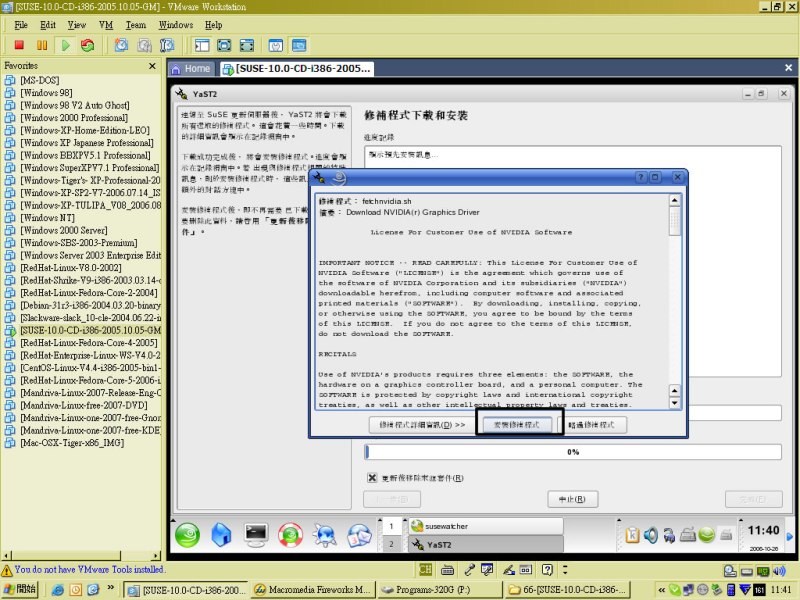Select [Windows 2000 Professional] in Favorites
800x600 pixels.
tap(74, 118)
